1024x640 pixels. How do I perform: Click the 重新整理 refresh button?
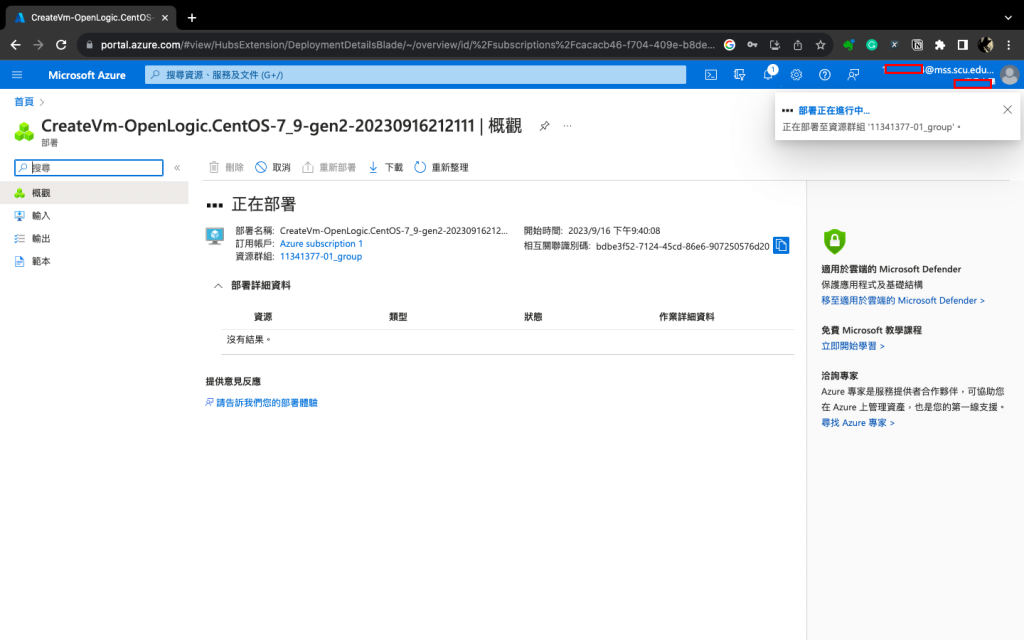(441, 167)
